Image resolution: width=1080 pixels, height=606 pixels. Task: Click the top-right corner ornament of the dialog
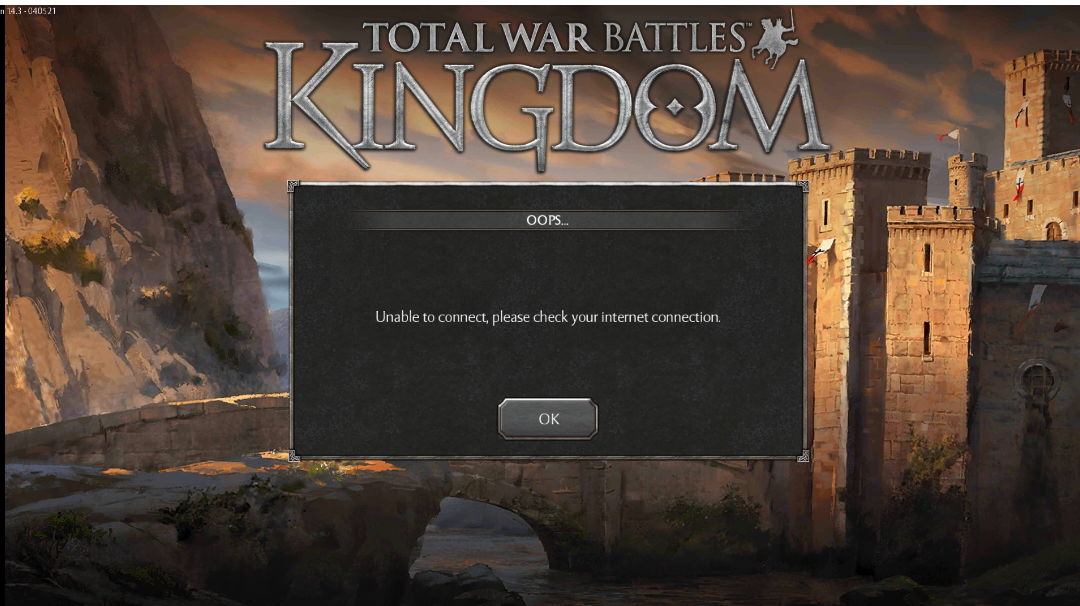pyautogui.click(x=802, y=186)
